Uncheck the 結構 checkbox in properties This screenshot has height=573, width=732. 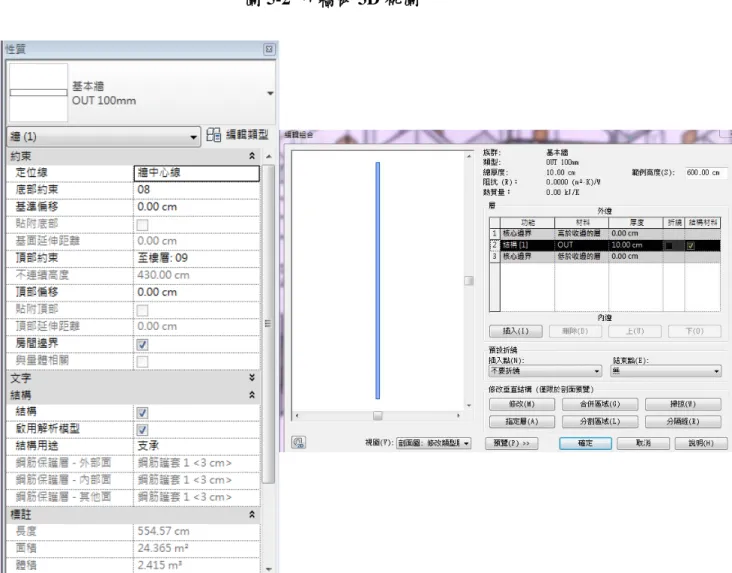point(142,413)
